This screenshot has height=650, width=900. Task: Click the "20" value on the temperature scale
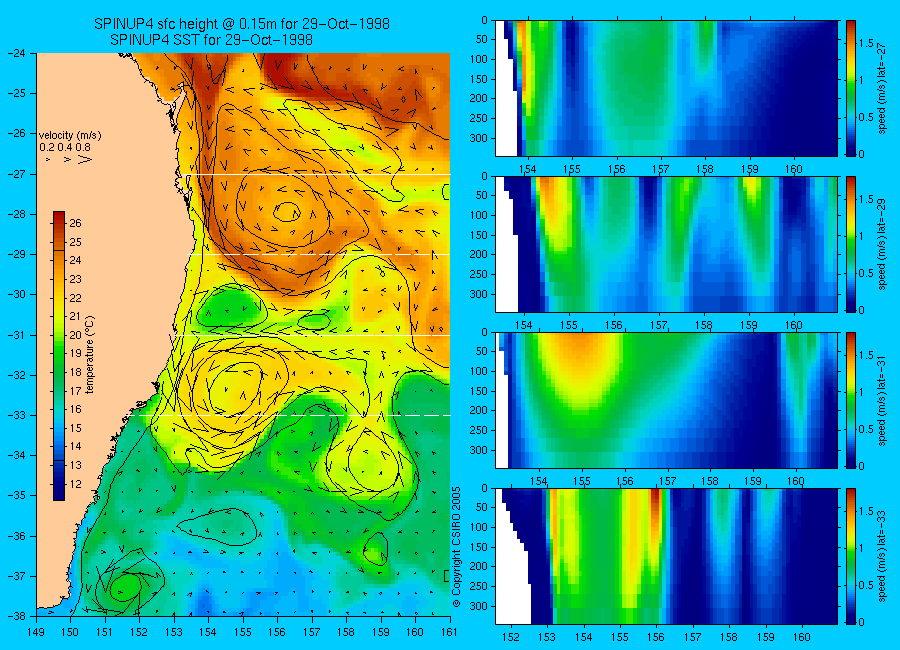pyautogui.click(x=75, y=335)
